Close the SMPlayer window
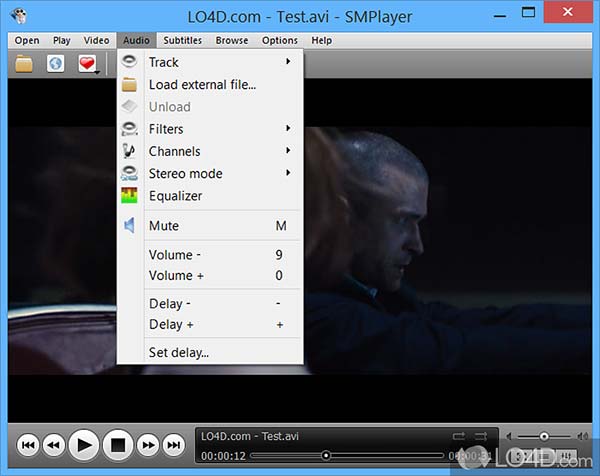The height and width of the screenshot is (476, 600). click(x=568, y=12)
